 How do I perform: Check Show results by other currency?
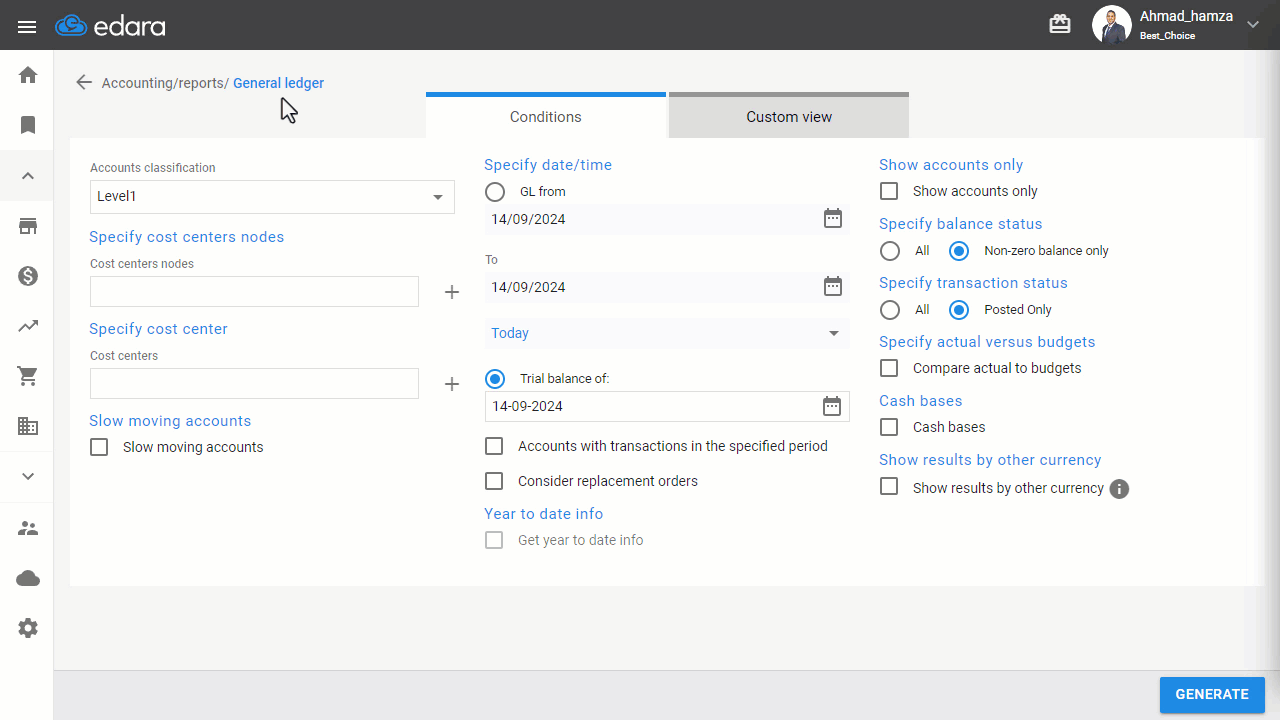889,486
